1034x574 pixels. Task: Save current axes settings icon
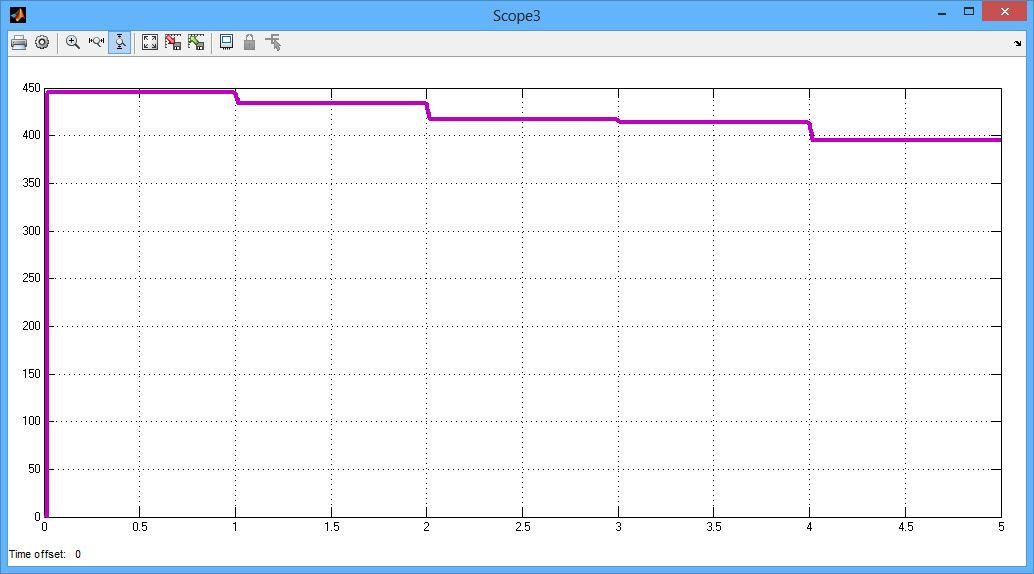tap(173, 43)
